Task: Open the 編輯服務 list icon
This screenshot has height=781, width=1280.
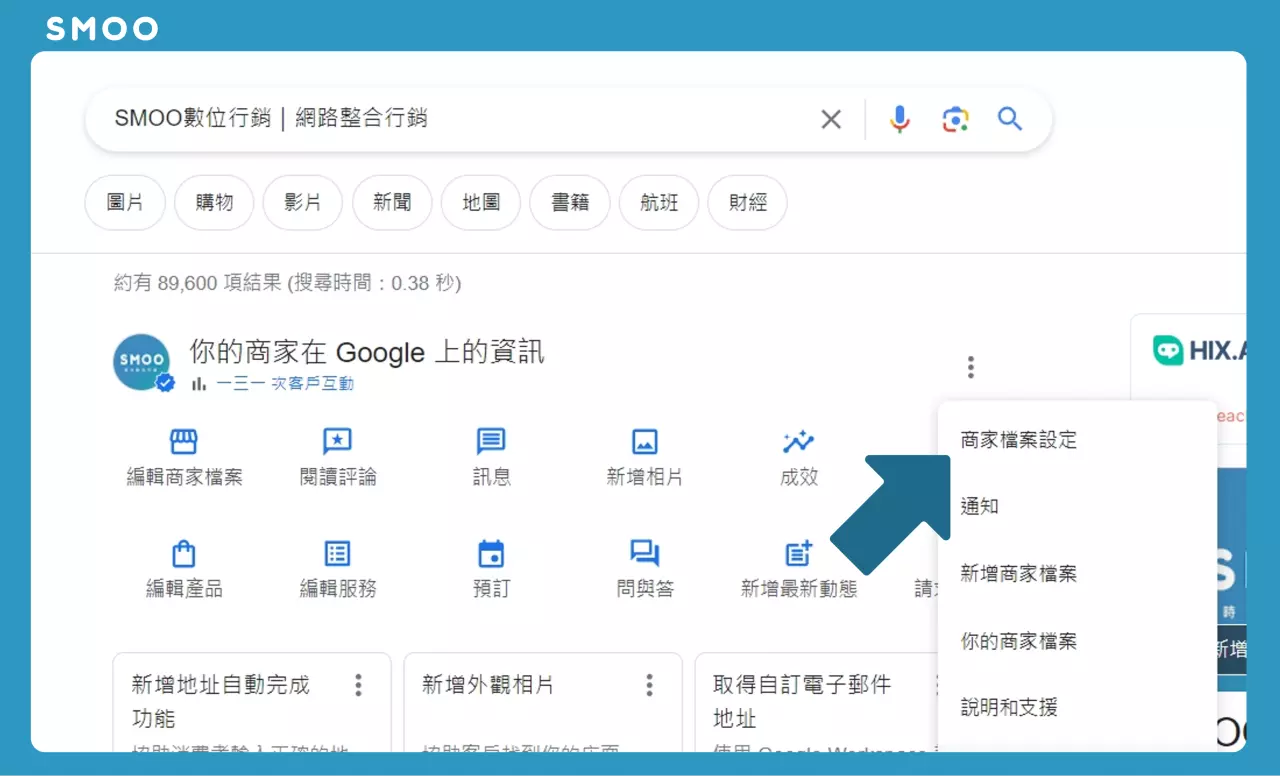Action: (338, 553)
